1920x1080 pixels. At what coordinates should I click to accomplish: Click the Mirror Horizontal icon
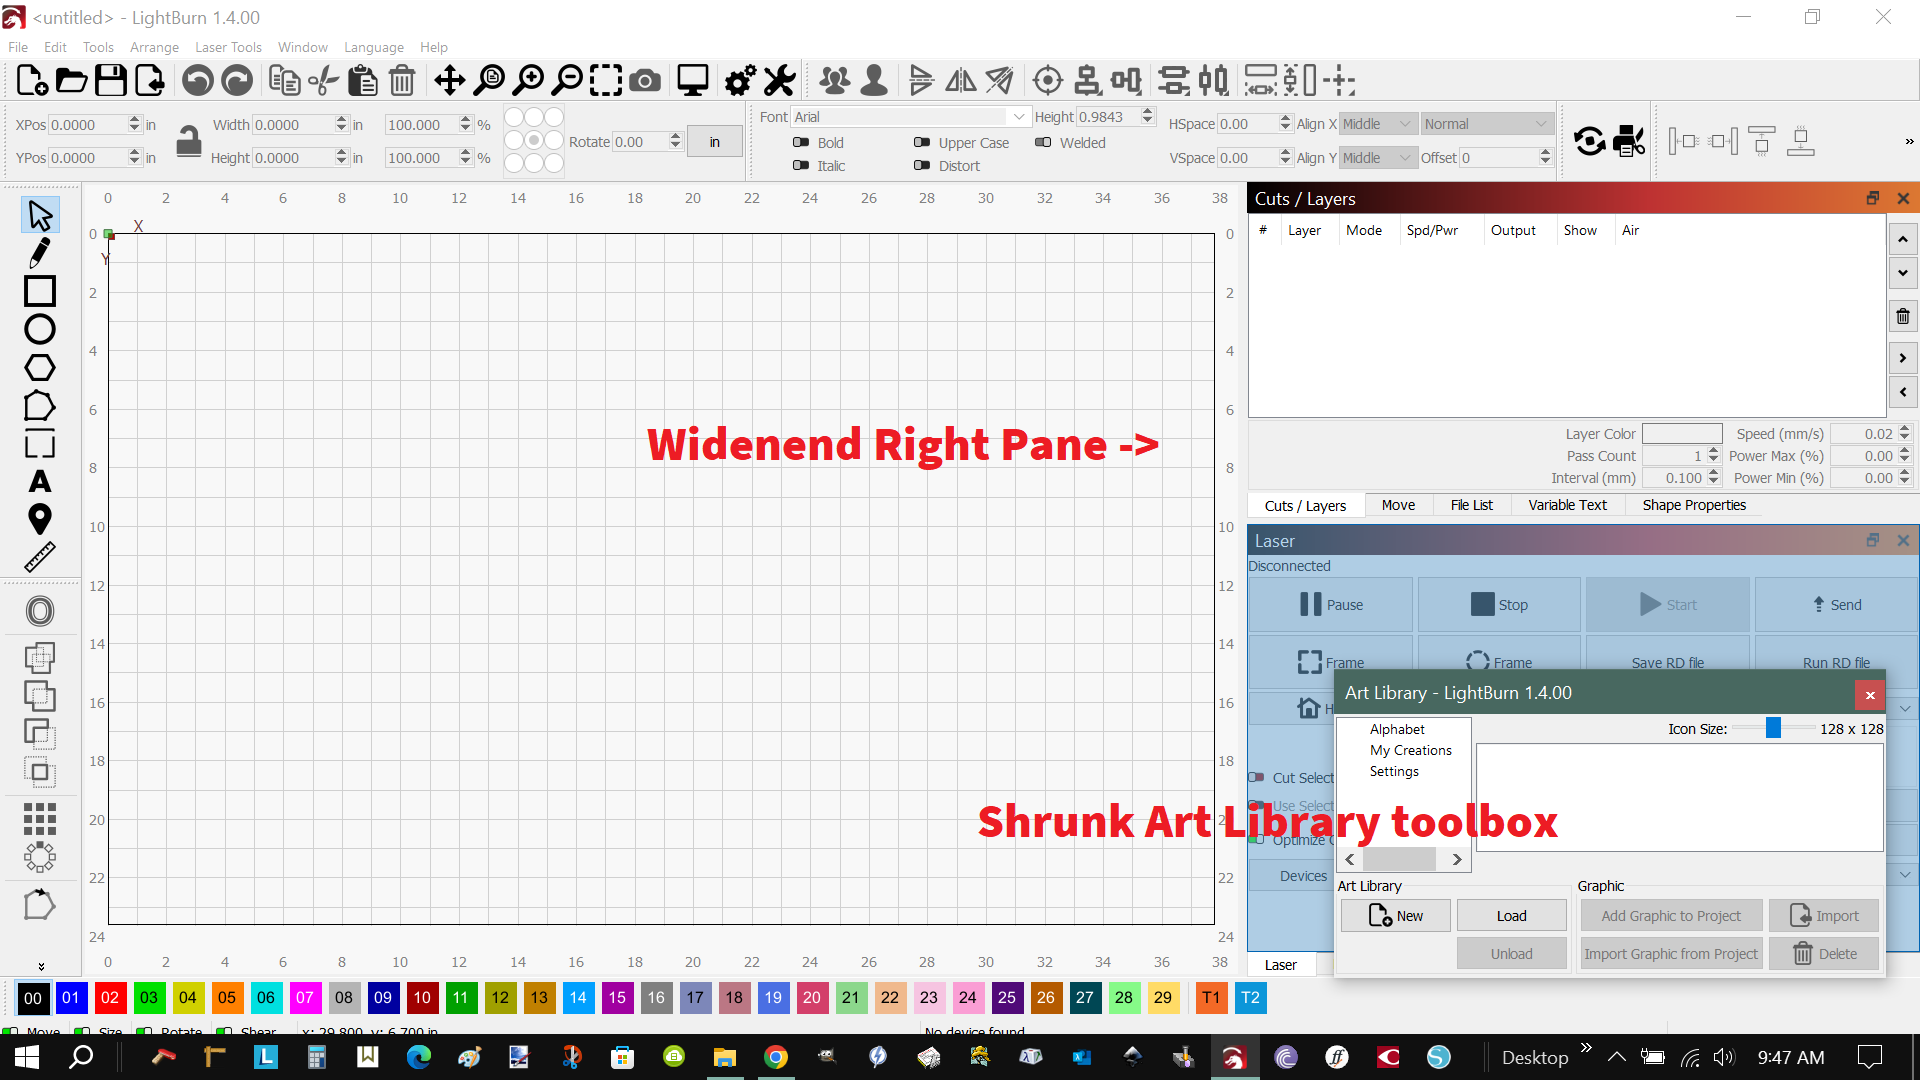coord(961,81)
